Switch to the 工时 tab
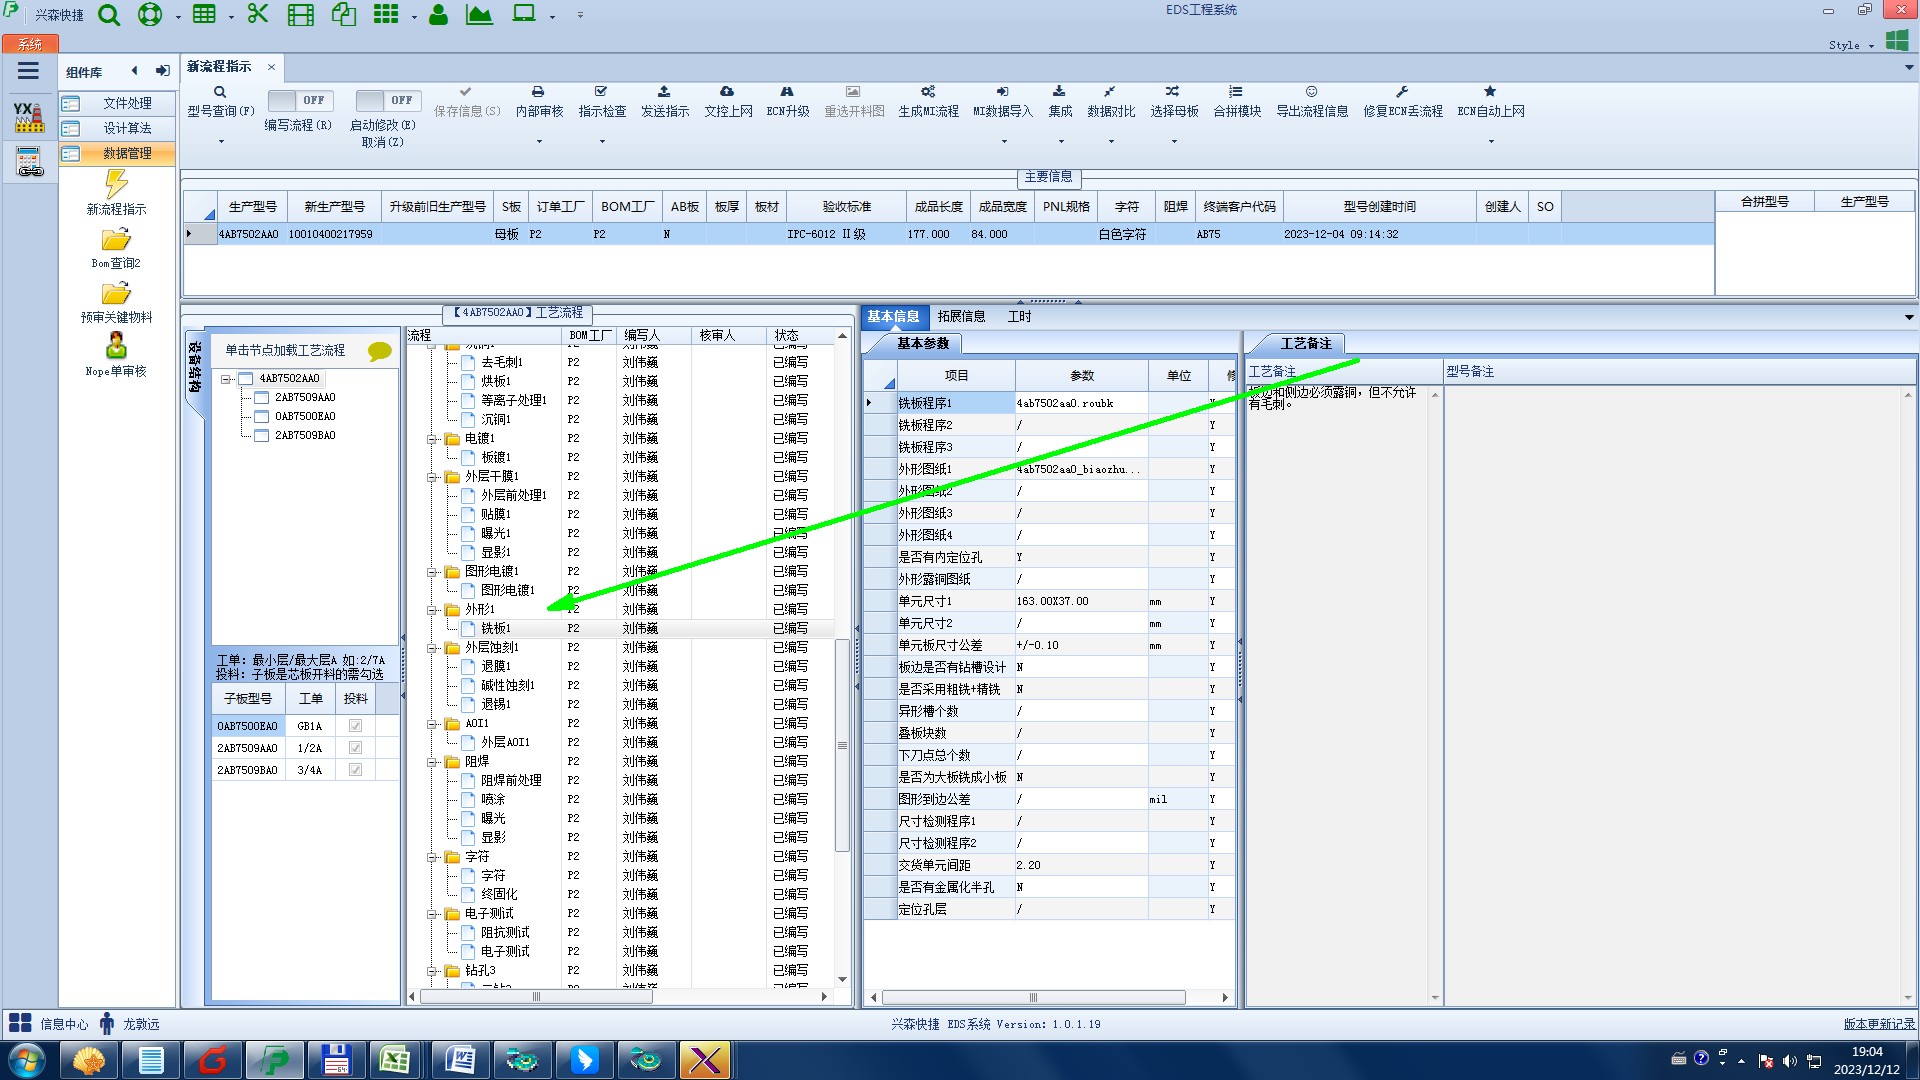Viewport: 1920px width, 1080px height. point(1019,317)
